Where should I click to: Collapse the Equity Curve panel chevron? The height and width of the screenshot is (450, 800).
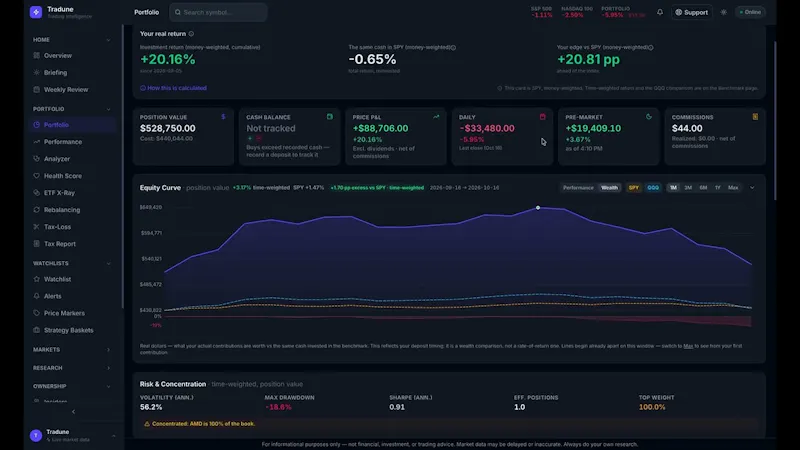(x=752, y=188)
